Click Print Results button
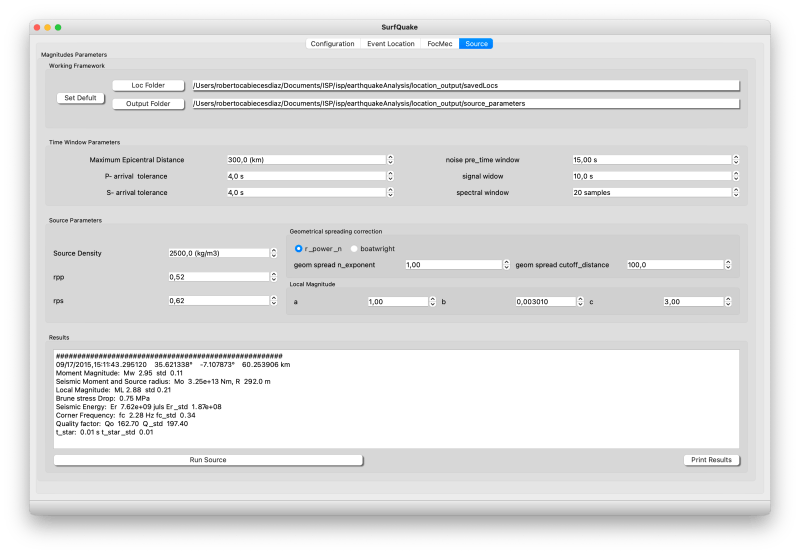This screenshot has width=800, height=554. coord(711,460)
